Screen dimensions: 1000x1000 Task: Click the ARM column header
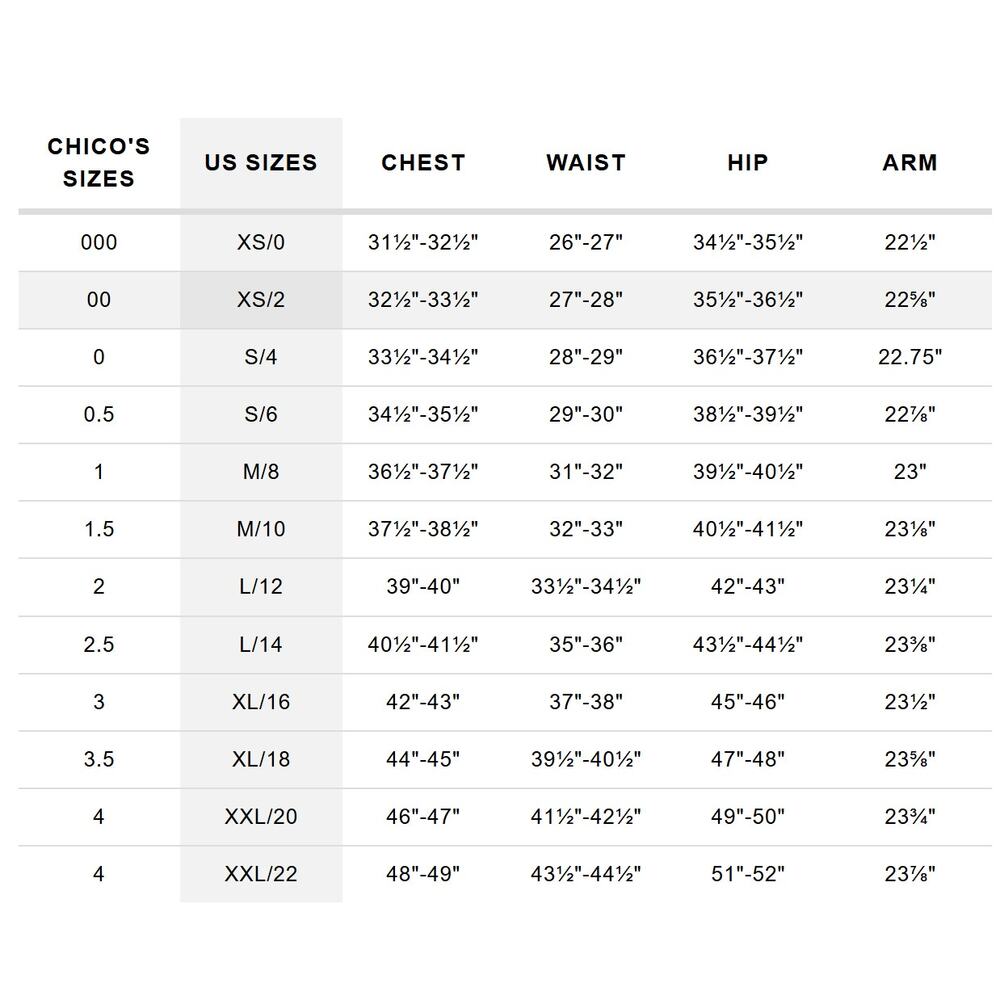(x=910, y=163)
